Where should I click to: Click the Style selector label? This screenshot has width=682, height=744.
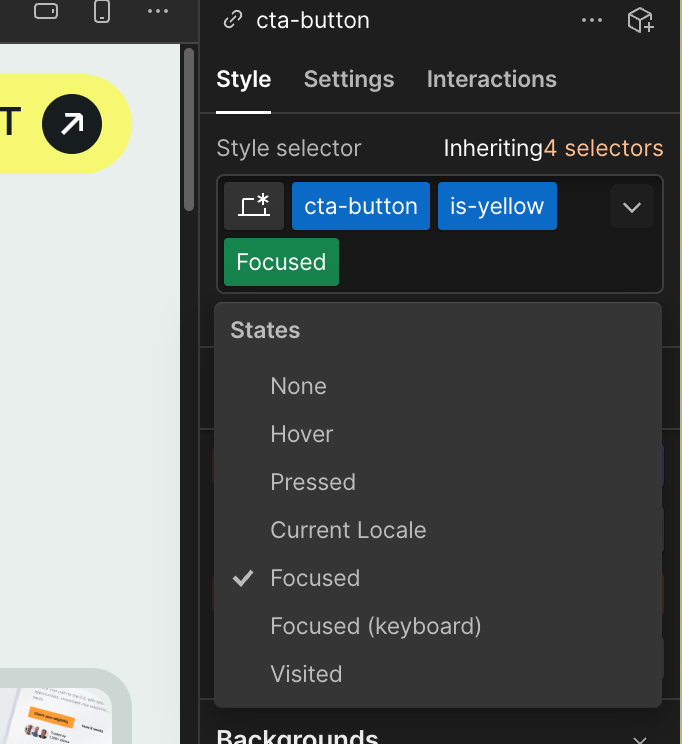pyautogui.click(x=289, y=148)
